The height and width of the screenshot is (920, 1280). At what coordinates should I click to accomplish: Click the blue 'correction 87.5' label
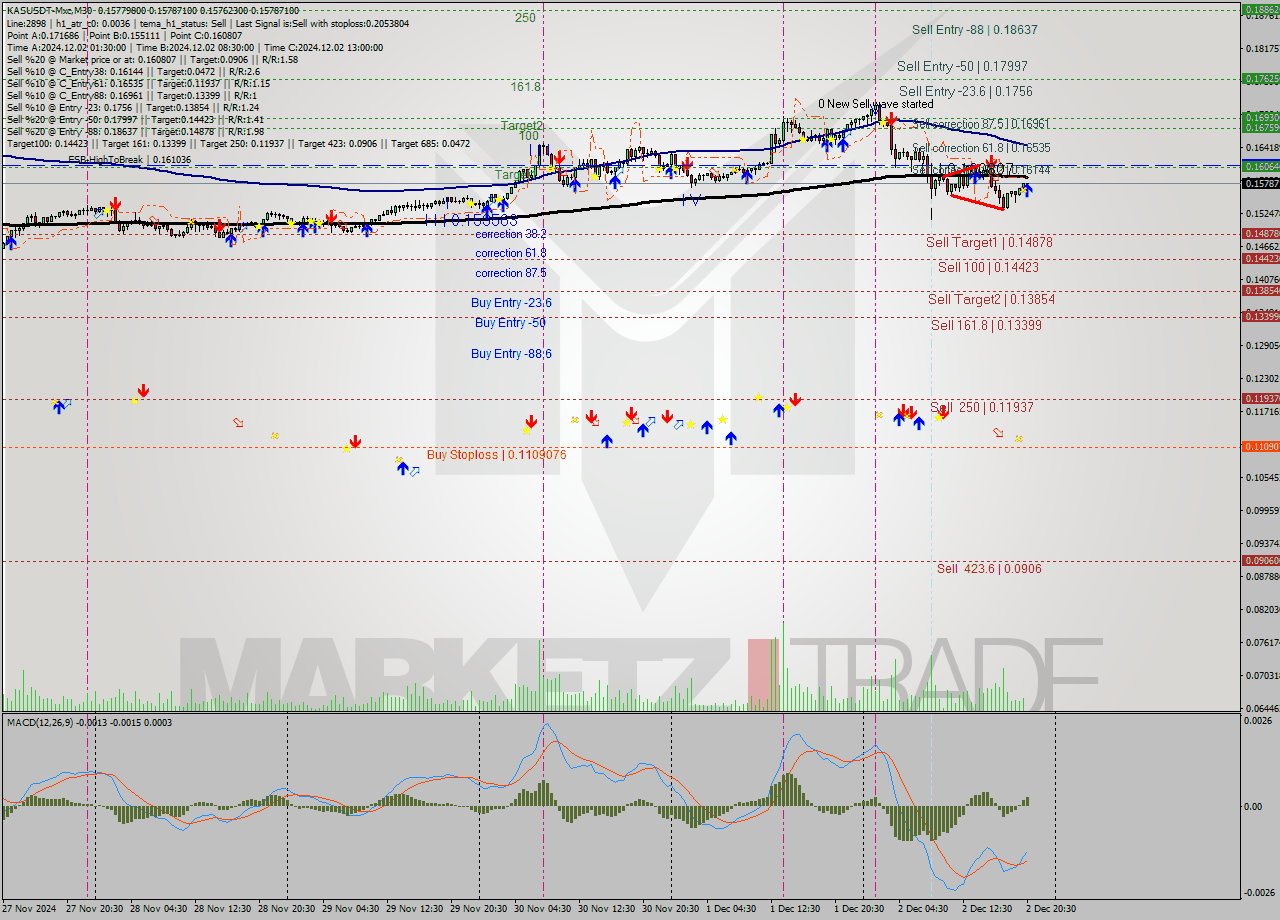(510, 273)
